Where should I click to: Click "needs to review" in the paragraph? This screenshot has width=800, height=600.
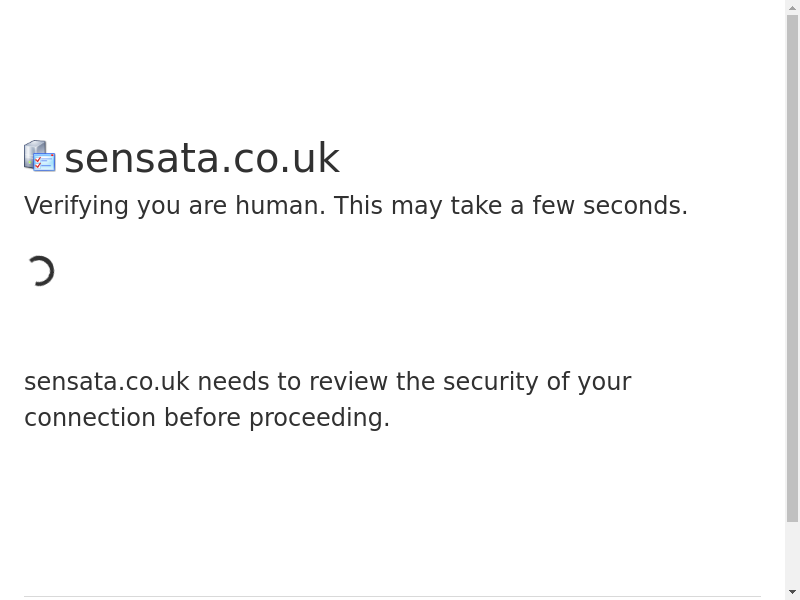click(292, 382)
